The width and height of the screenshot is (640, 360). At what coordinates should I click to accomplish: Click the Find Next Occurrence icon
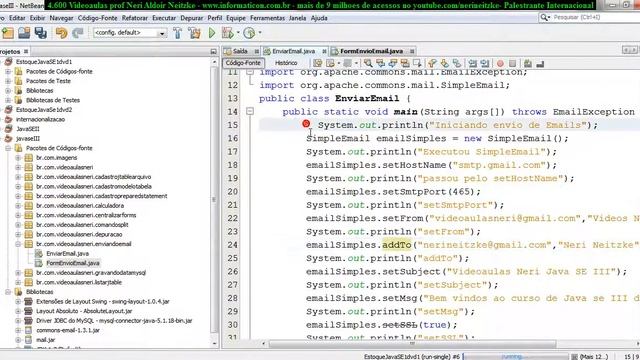point(393,63)
